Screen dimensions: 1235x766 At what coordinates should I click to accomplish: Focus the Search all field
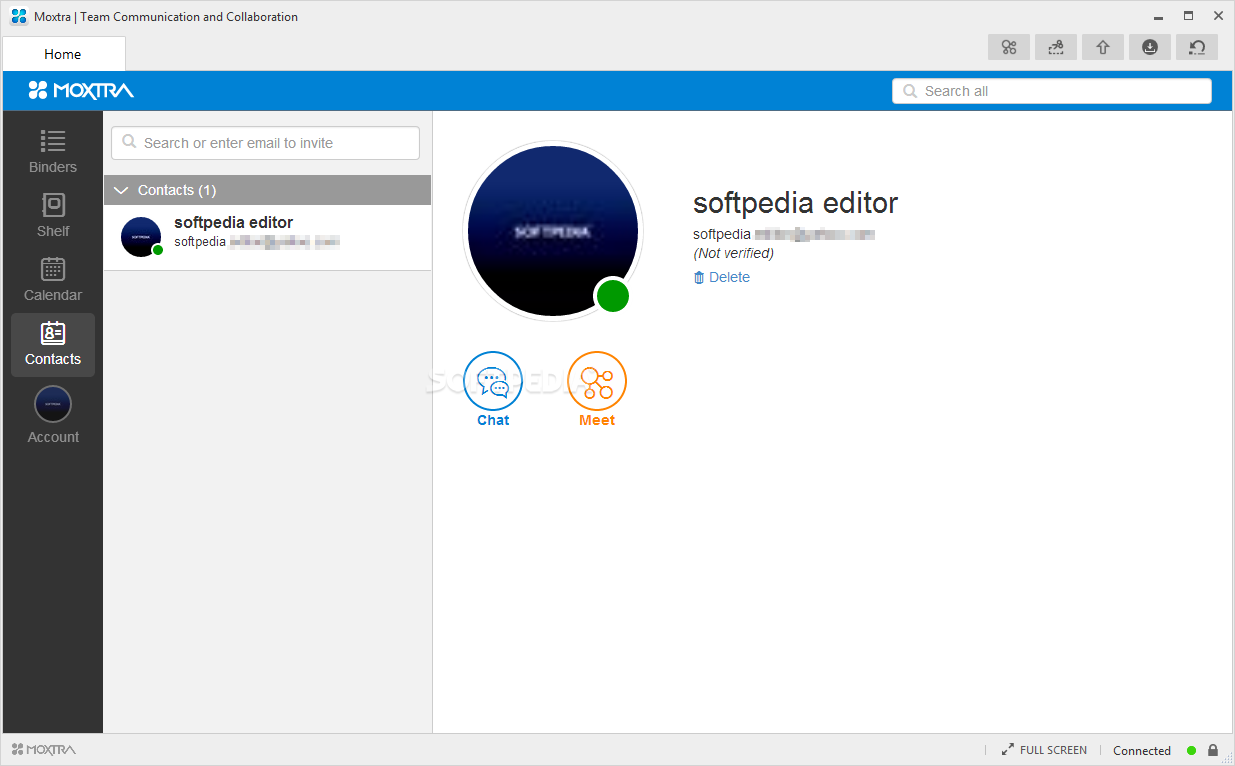click(x=1052, y=91)
